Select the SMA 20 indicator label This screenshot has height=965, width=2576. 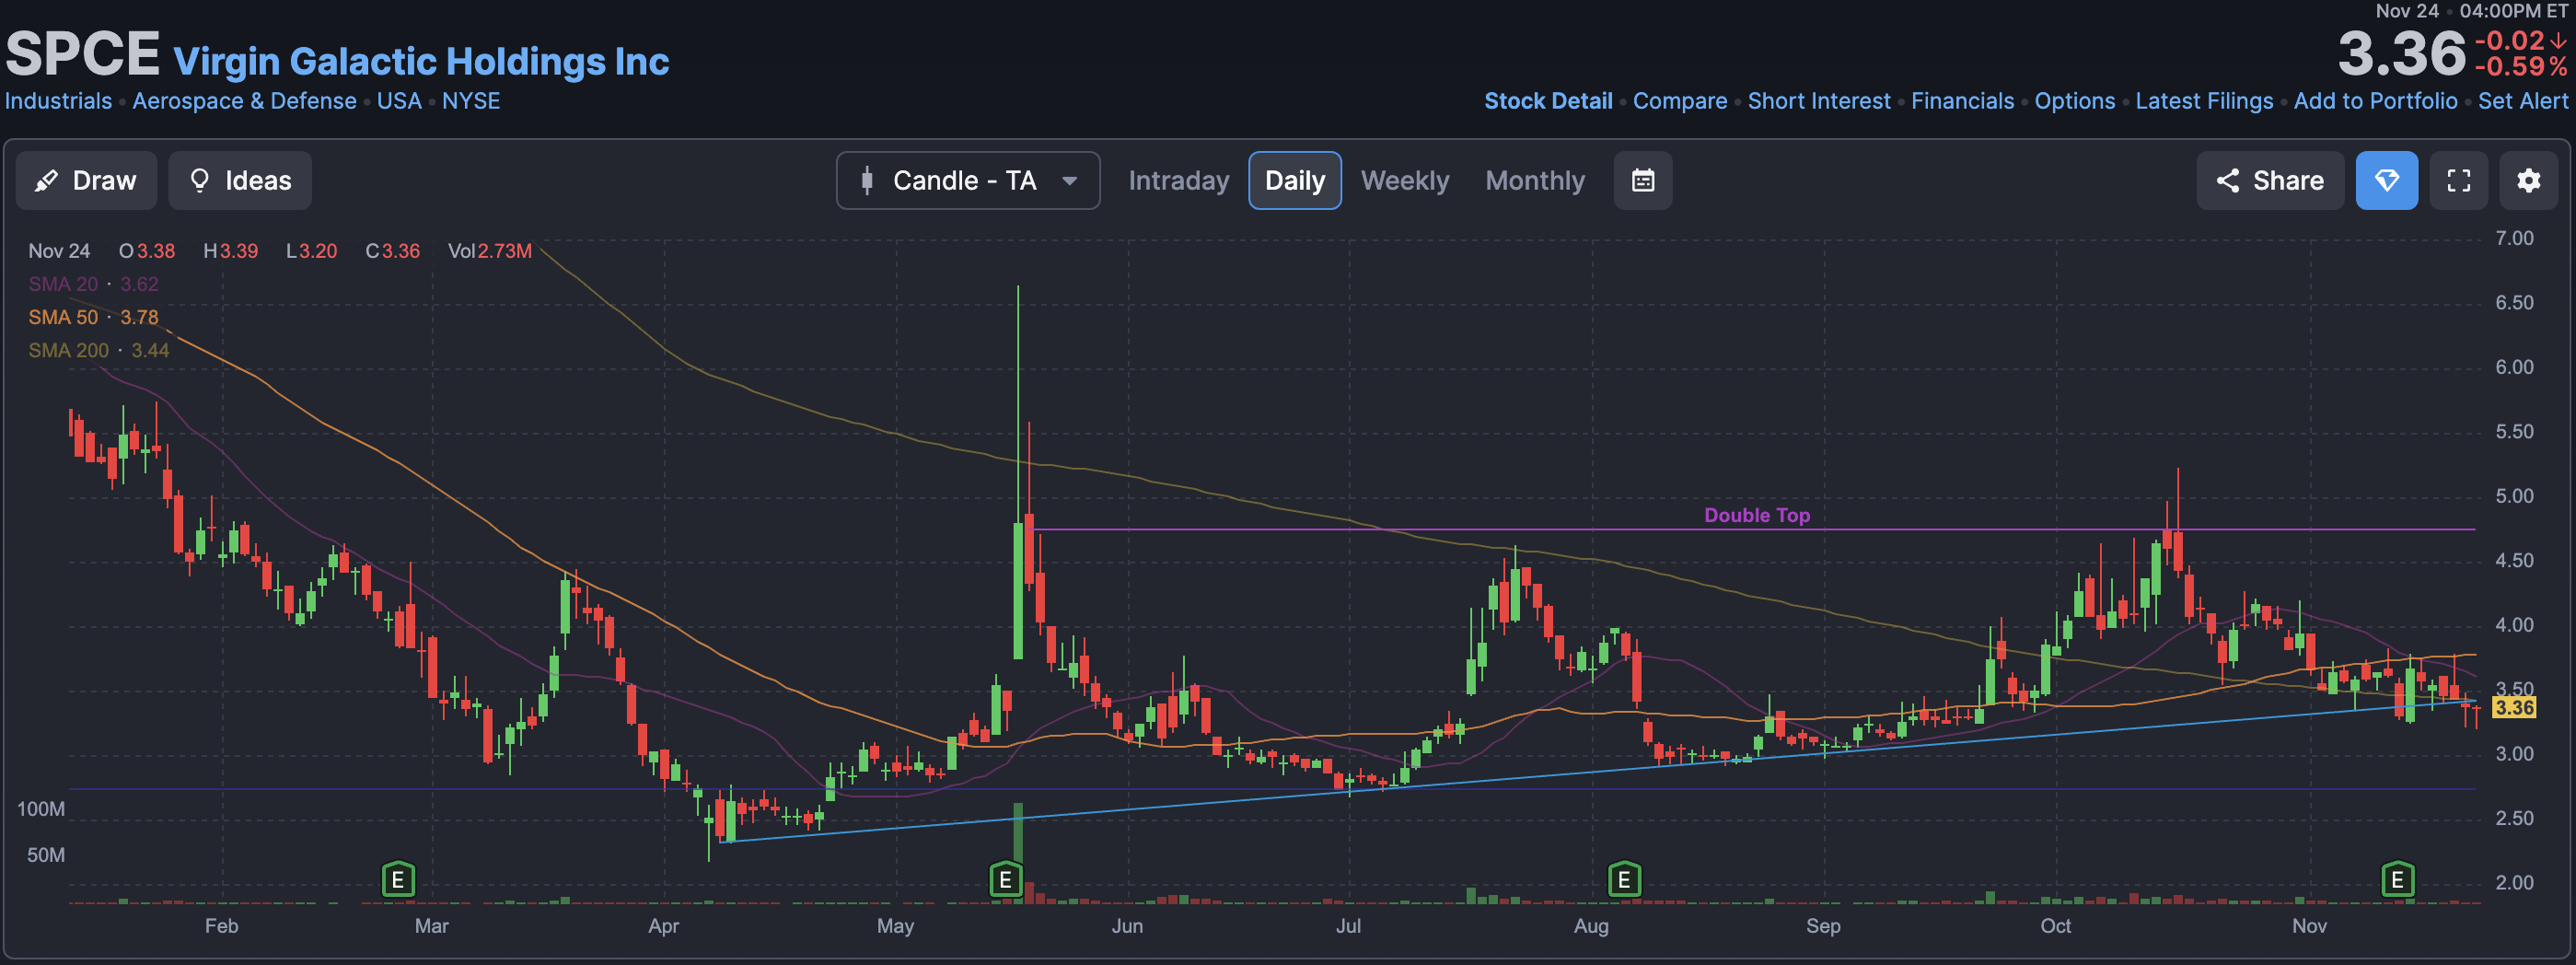(x=93, y=284)
